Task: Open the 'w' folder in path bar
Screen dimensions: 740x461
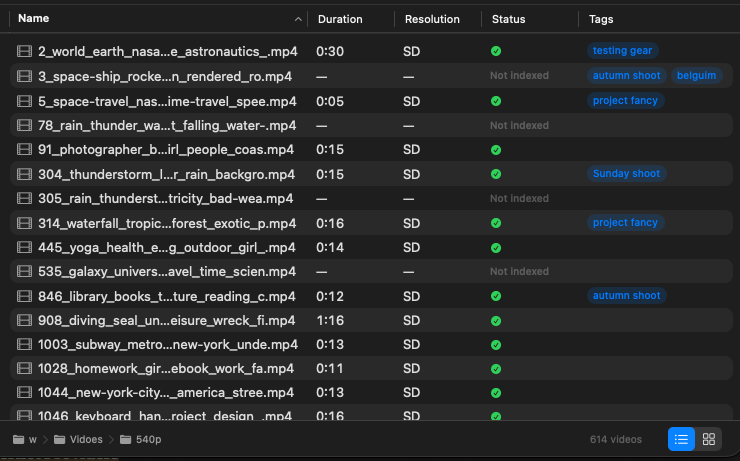Action: pos(25,439)
